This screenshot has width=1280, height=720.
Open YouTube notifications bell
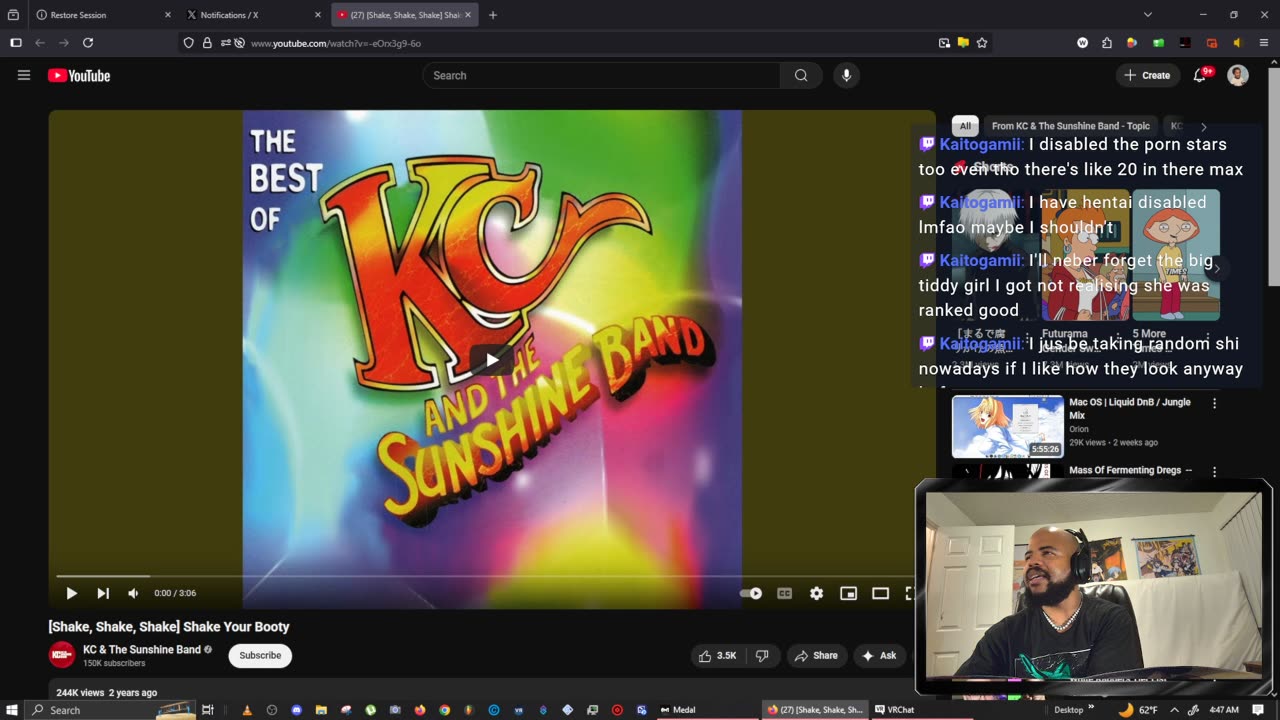click(x=1200, y=75)
